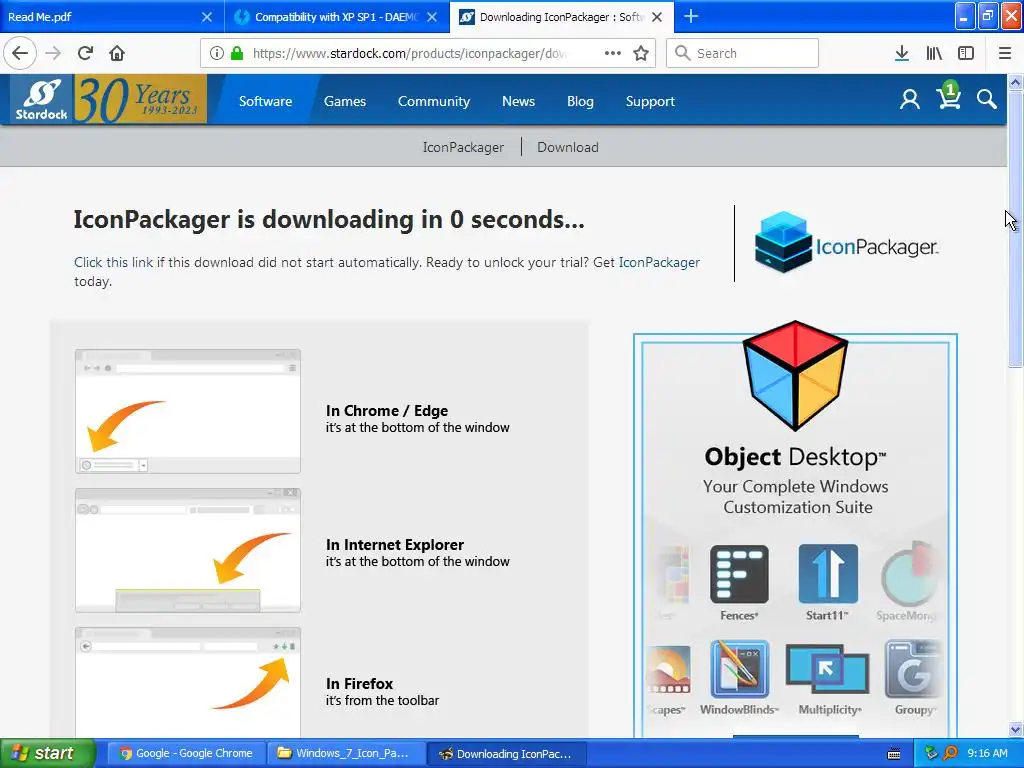Screen dimensions: 1024x768
Task: View the shopping cart
Action: [948, 97]
